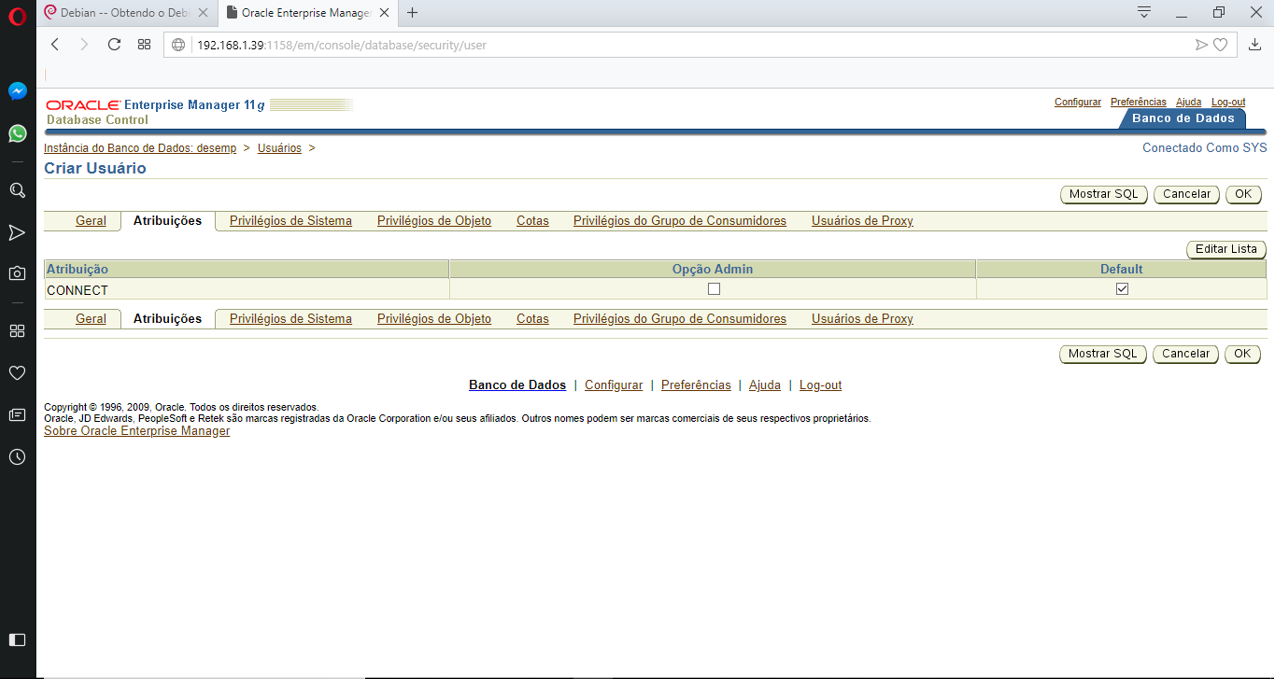
Task: Click the Atribuição column header
Action: [x=246, y=269]
